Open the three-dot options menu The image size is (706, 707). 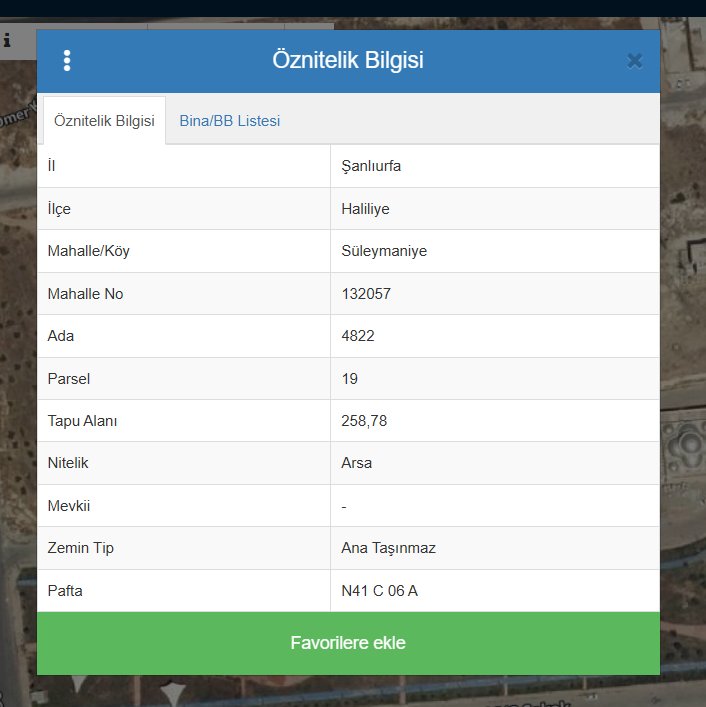point(67,61)
